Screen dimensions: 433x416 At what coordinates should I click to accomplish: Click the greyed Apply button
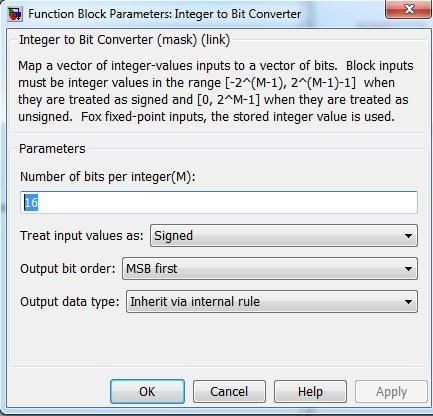pyautogui.click(x=391, y=392)
